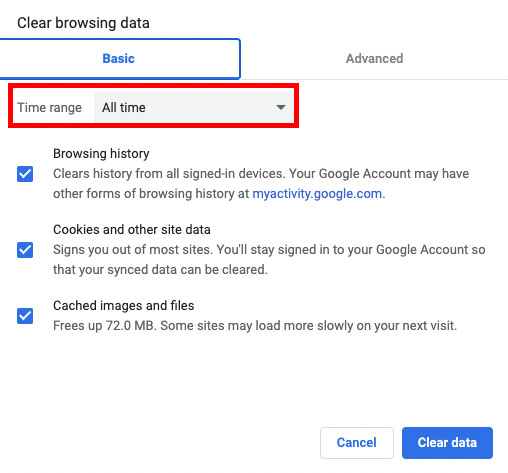Uncheck the Browsing history checkbox
508x473 pixels.
[x=25, y=174]
